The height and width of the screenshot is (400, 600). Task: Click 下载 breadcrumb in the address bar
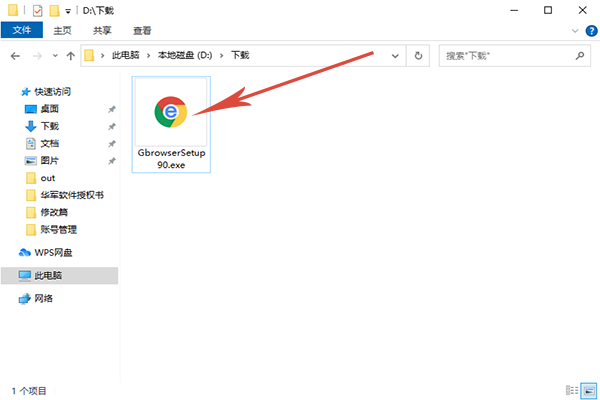[240, 56]
